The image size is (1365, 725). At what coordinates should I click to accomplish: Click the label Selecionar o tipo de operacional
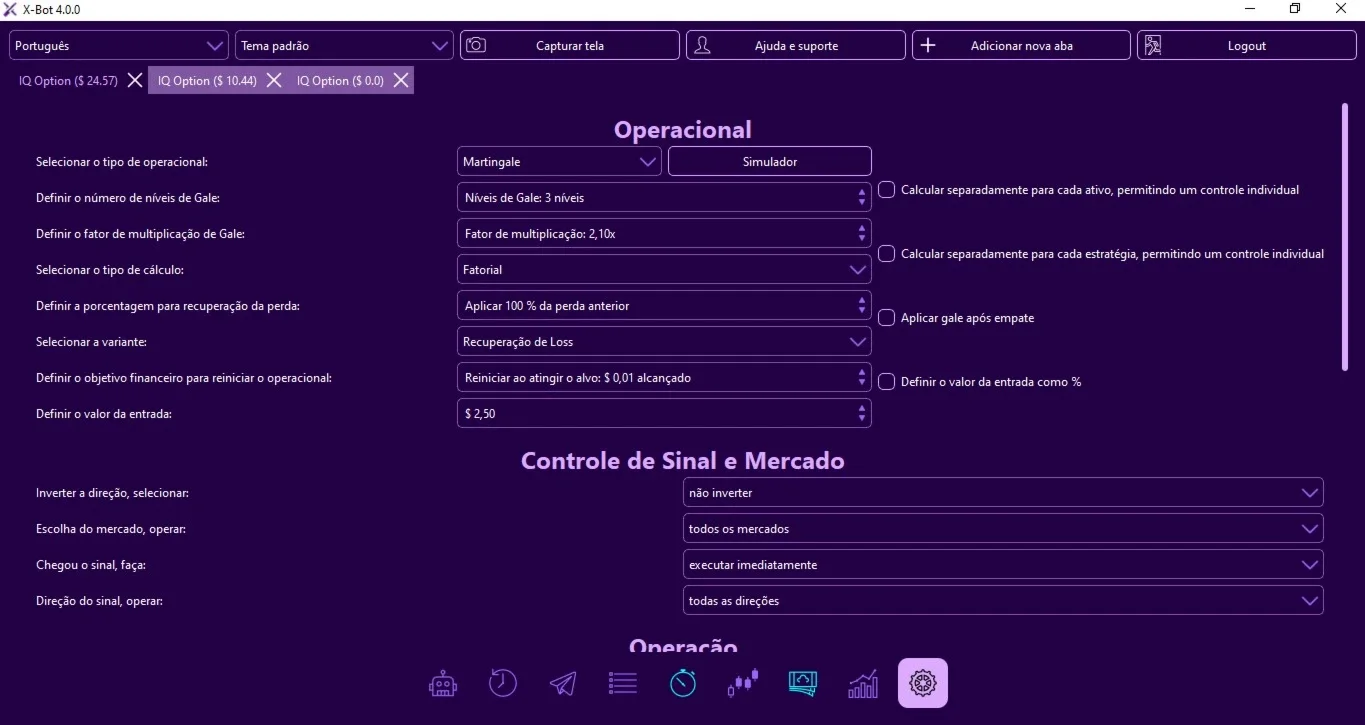(x=122, y=162)
